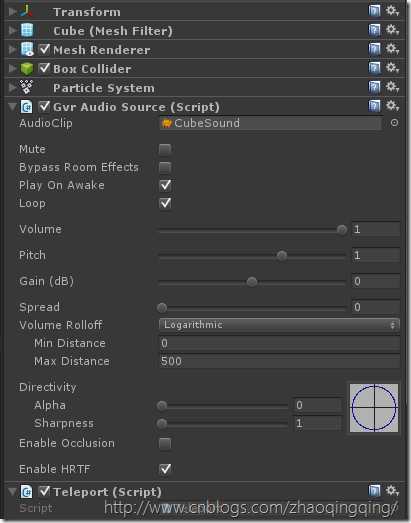Image resolution: width=411 pixels, height=523 pixels.
Task: Open the Volume Rolloff Logarithmic dropdown
Action: 279,325
